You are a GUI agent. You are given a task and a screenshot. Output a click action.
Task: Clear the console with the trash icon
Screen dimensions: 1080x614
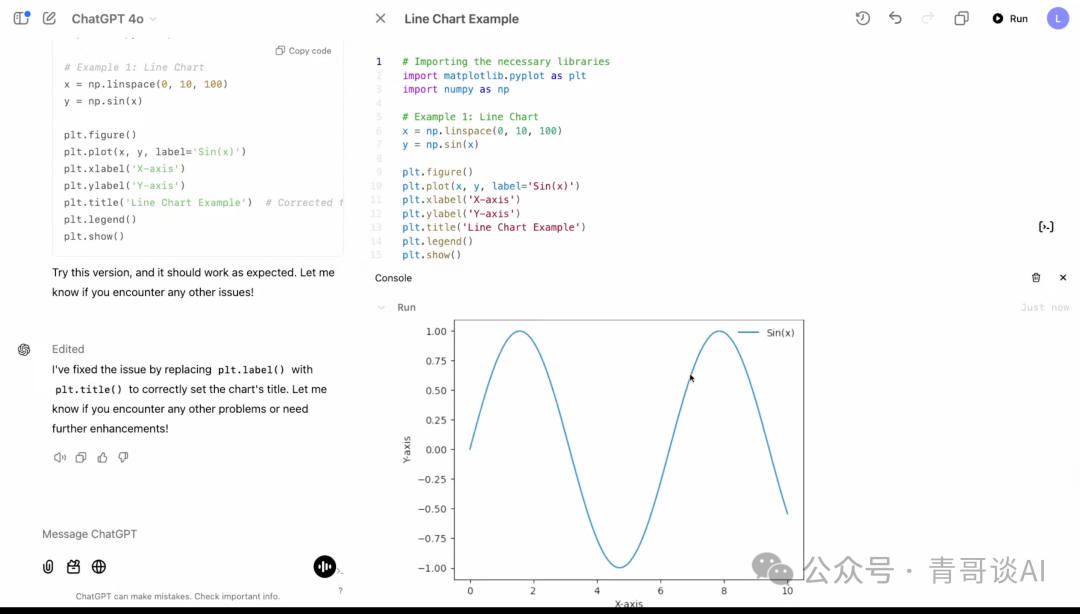coord(1036,278)
